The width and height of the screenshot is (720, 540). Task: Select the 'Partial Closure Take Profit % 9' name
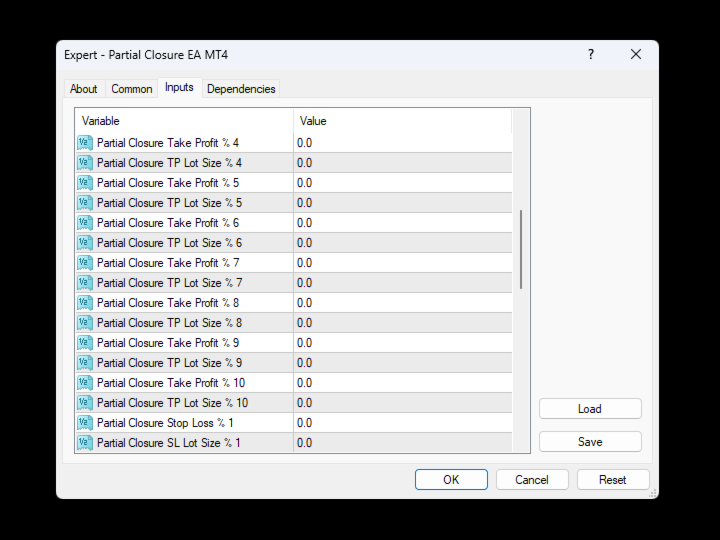(x=168, y=343)
